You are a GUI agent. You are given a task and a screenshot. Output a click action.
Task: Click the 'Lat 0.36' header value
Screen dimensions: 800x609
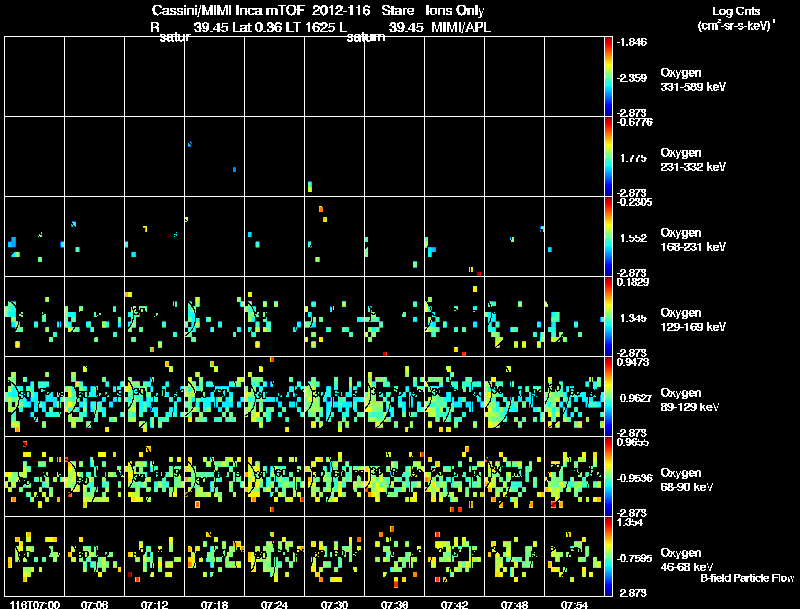(258, 28)
